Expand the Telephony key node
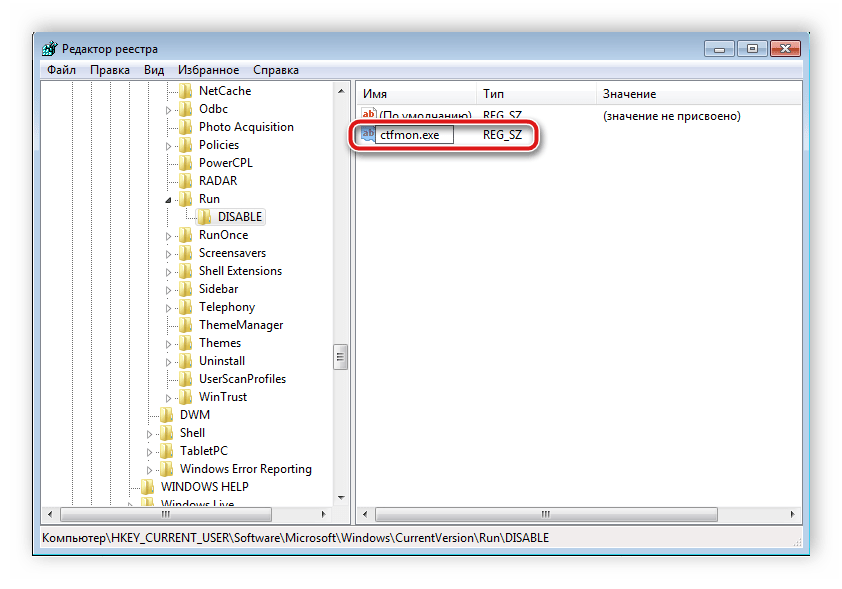The height and width of the screenshot is (589, 842). point(169,307)
